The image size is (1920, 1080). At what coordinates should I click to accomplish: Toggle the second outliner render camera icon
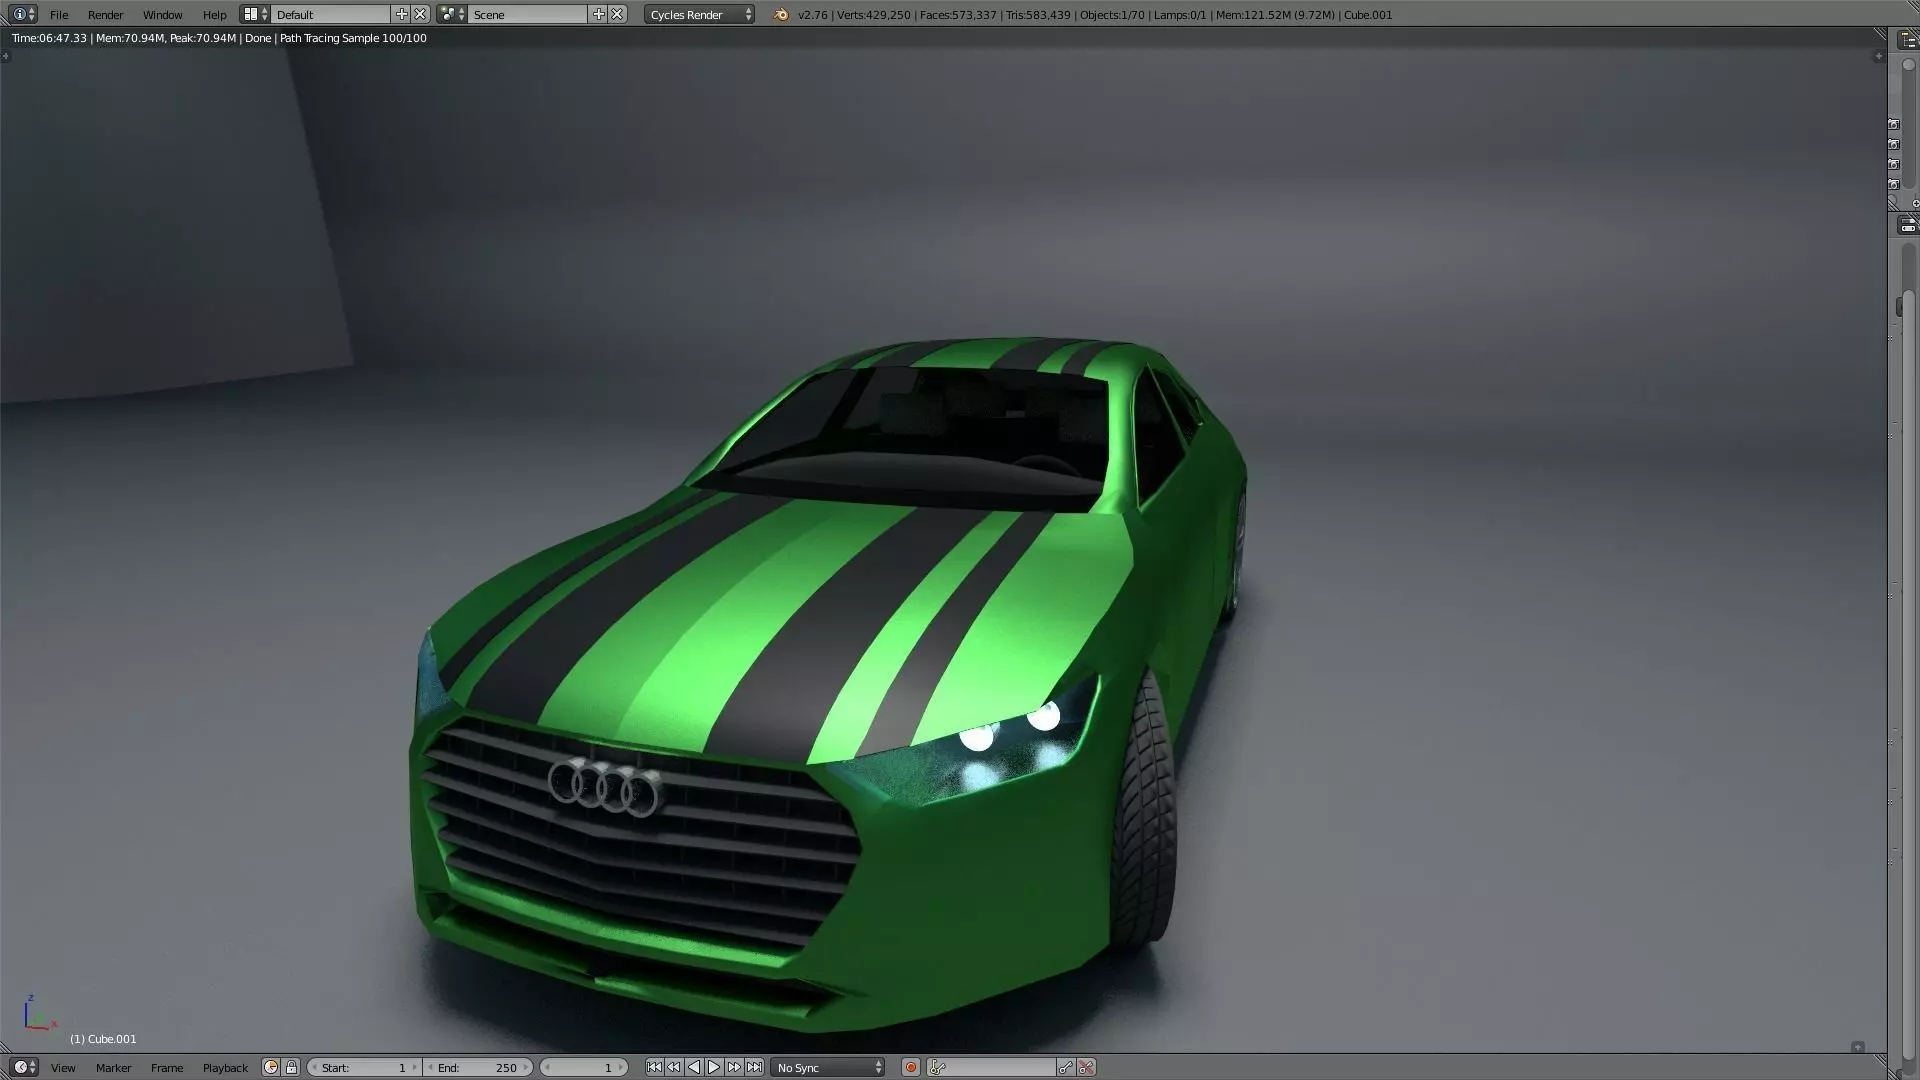pos(1894,145)
